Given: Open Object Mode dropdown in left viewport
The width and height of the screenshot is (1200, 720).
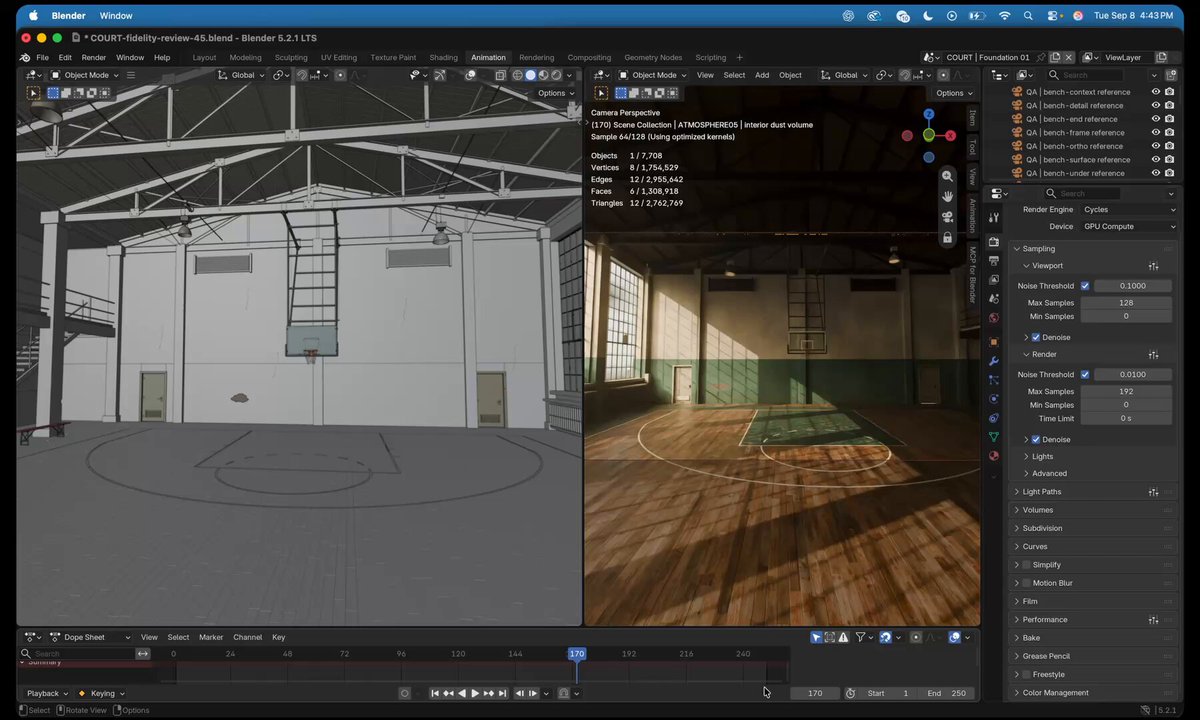Looking at the screenshot, I should [84, 75].
